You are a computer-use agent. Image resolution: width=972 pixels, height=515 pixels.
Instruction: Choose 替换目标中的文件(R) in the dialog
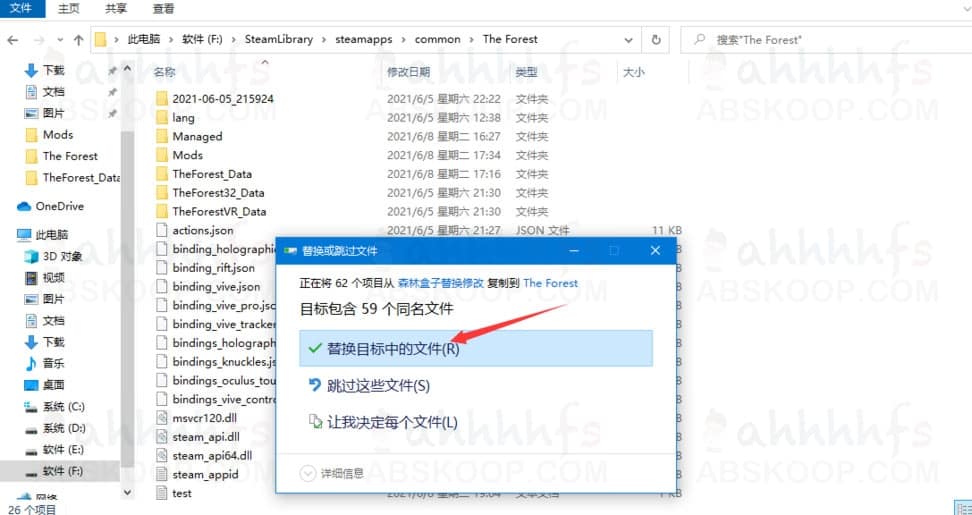(x=476, y=348)
